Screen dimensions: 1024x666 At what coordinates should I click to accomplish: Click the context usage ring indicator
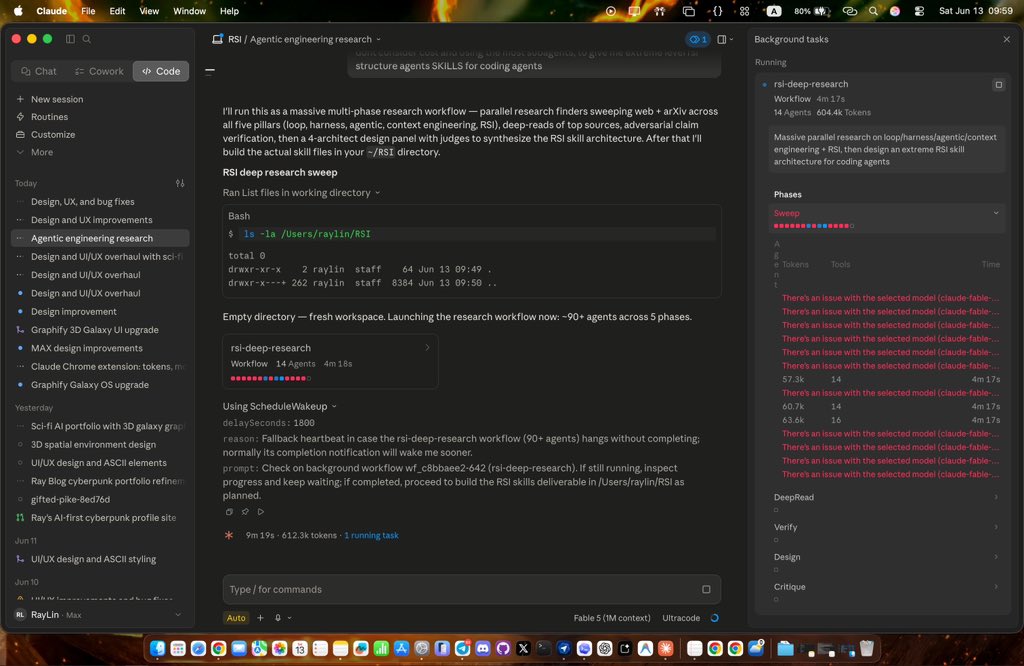pos(714,618)
